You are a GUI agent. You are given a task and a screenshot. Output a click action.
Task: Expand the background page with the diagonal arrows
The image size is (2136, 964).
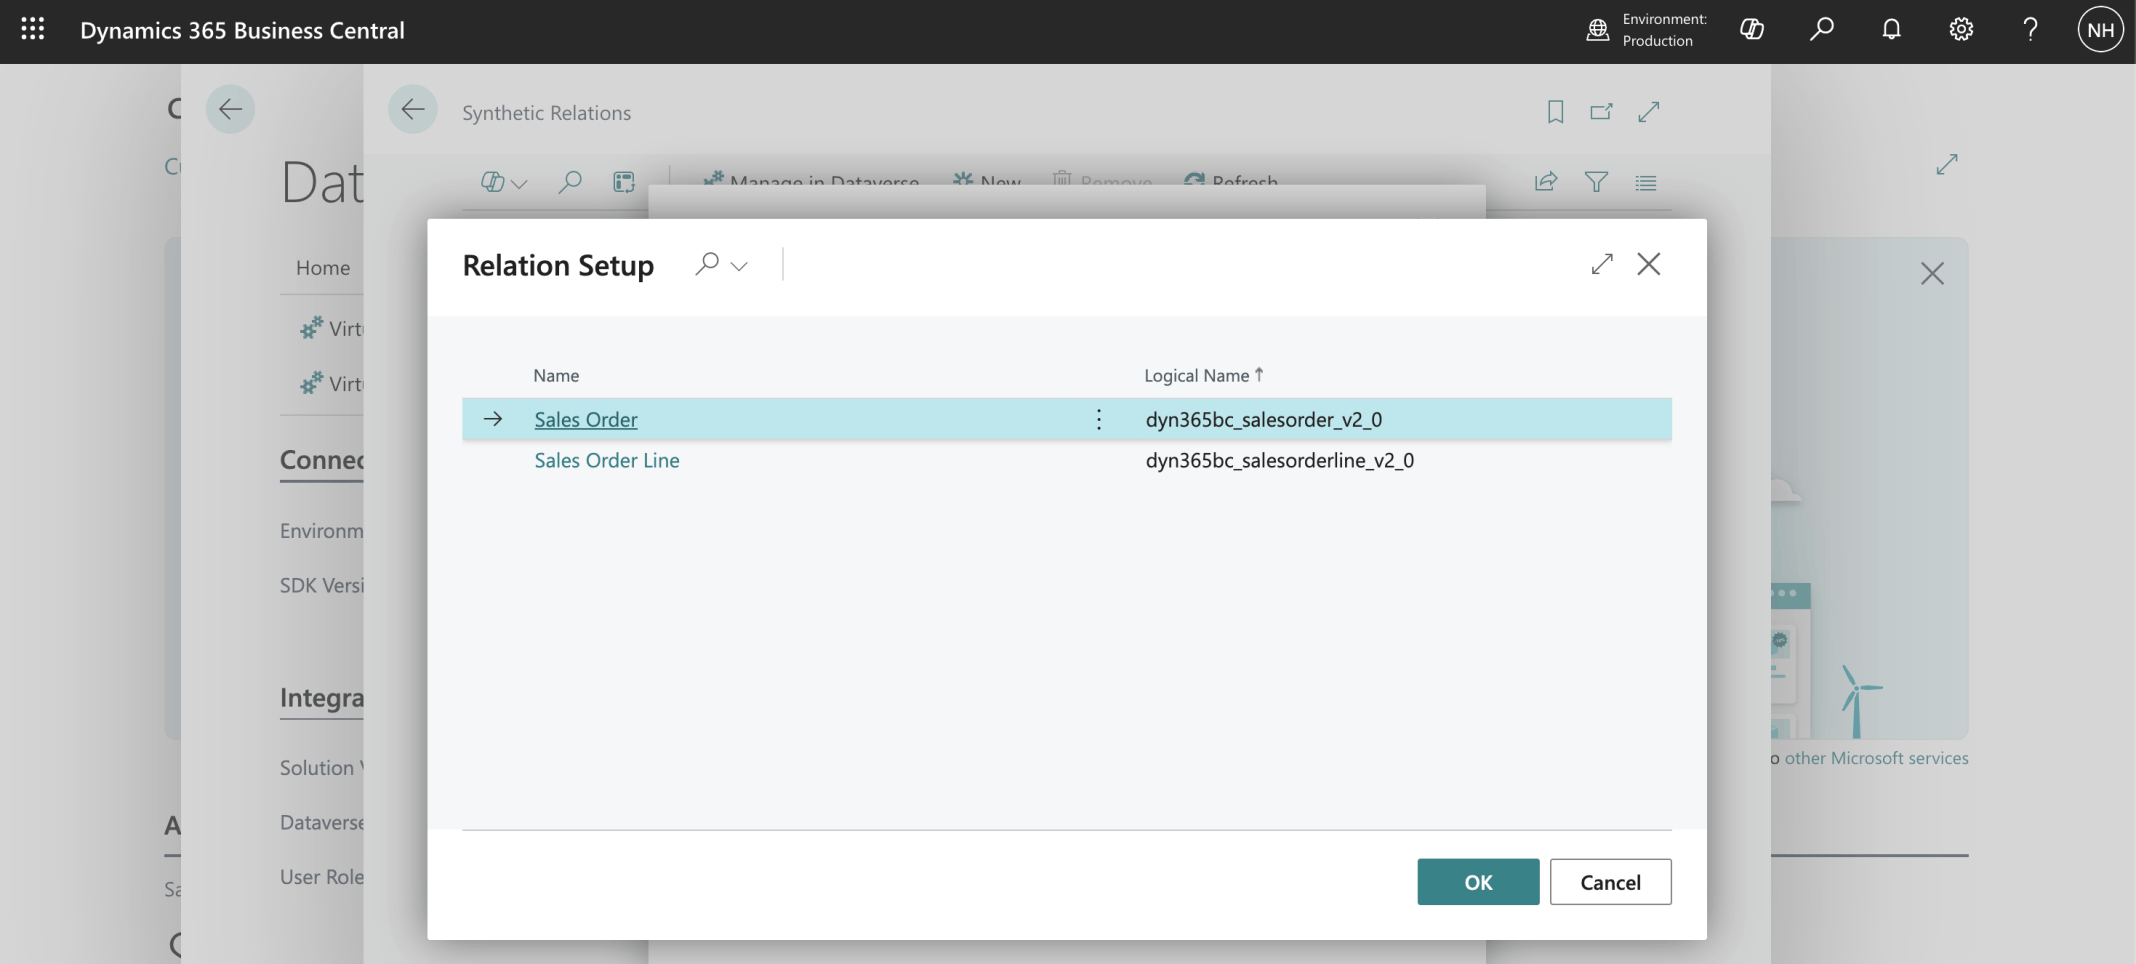click(1946, 164)
